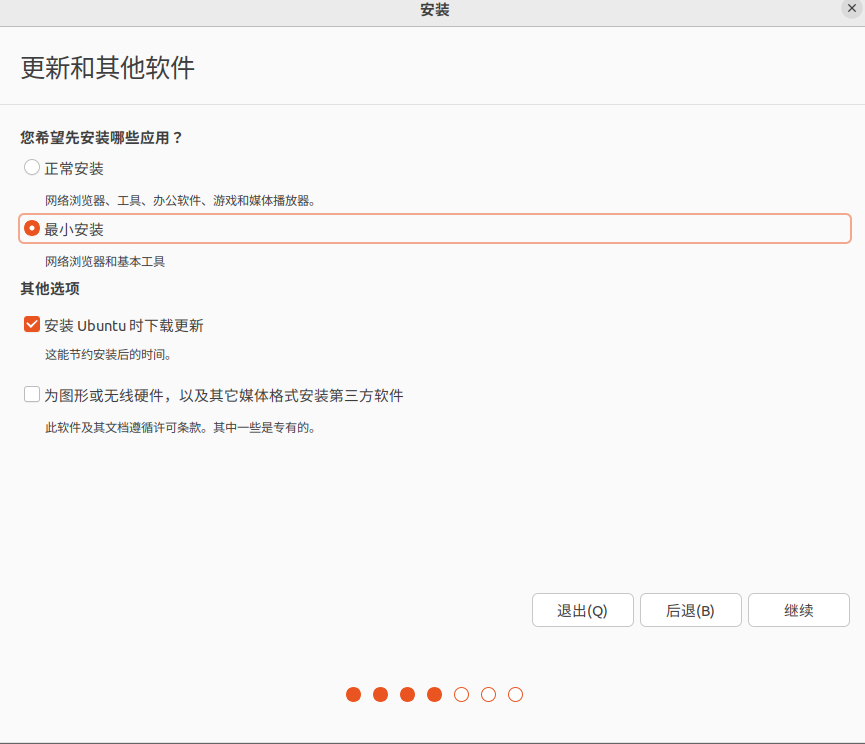Click the first filled progress dot

[x=354, y=694]
